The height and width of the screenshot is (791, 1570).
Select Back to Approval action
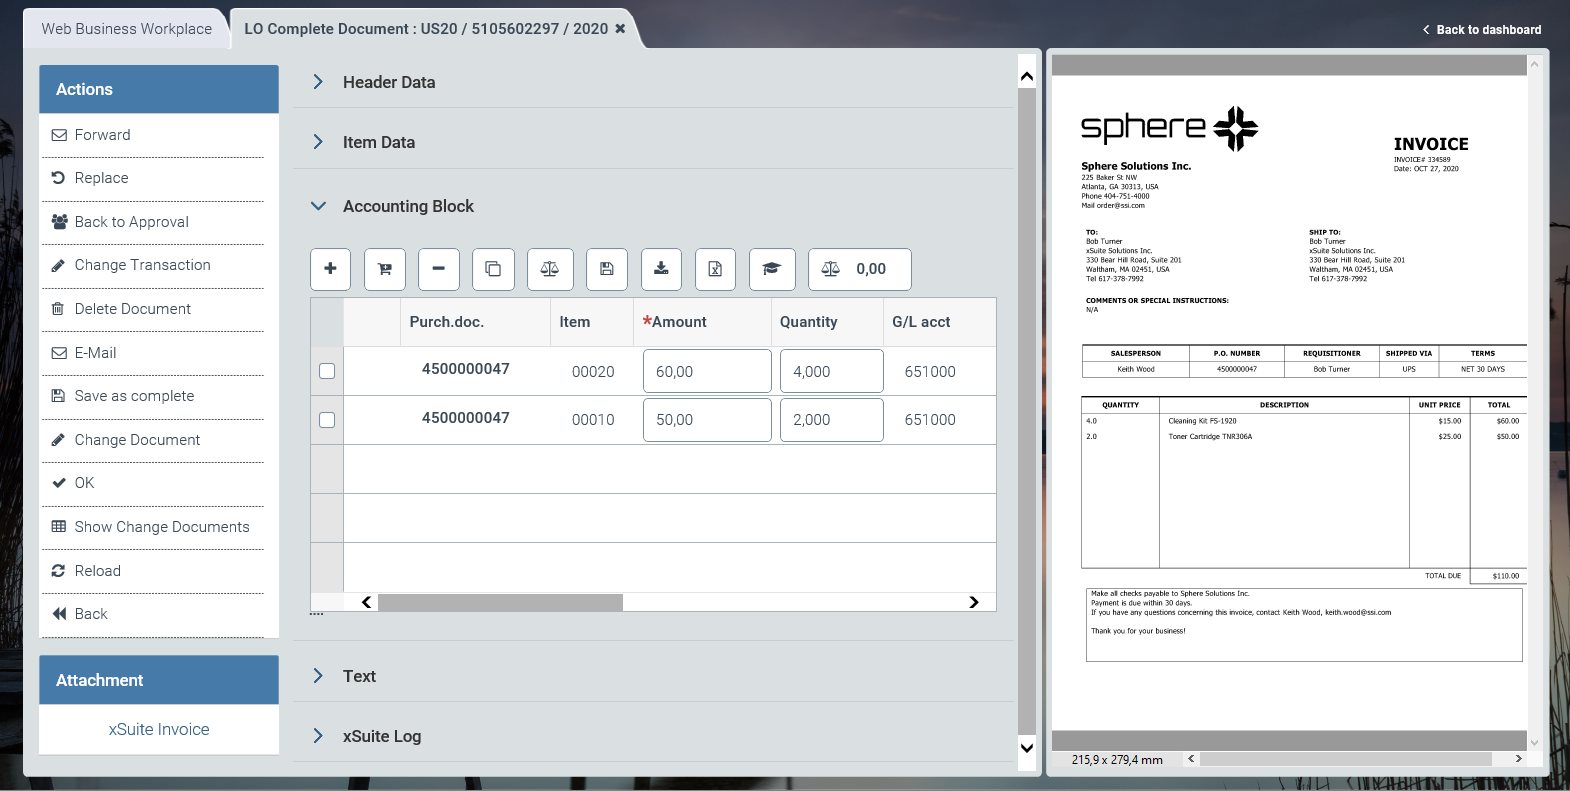pyautogui.click(x=131, y=222)
